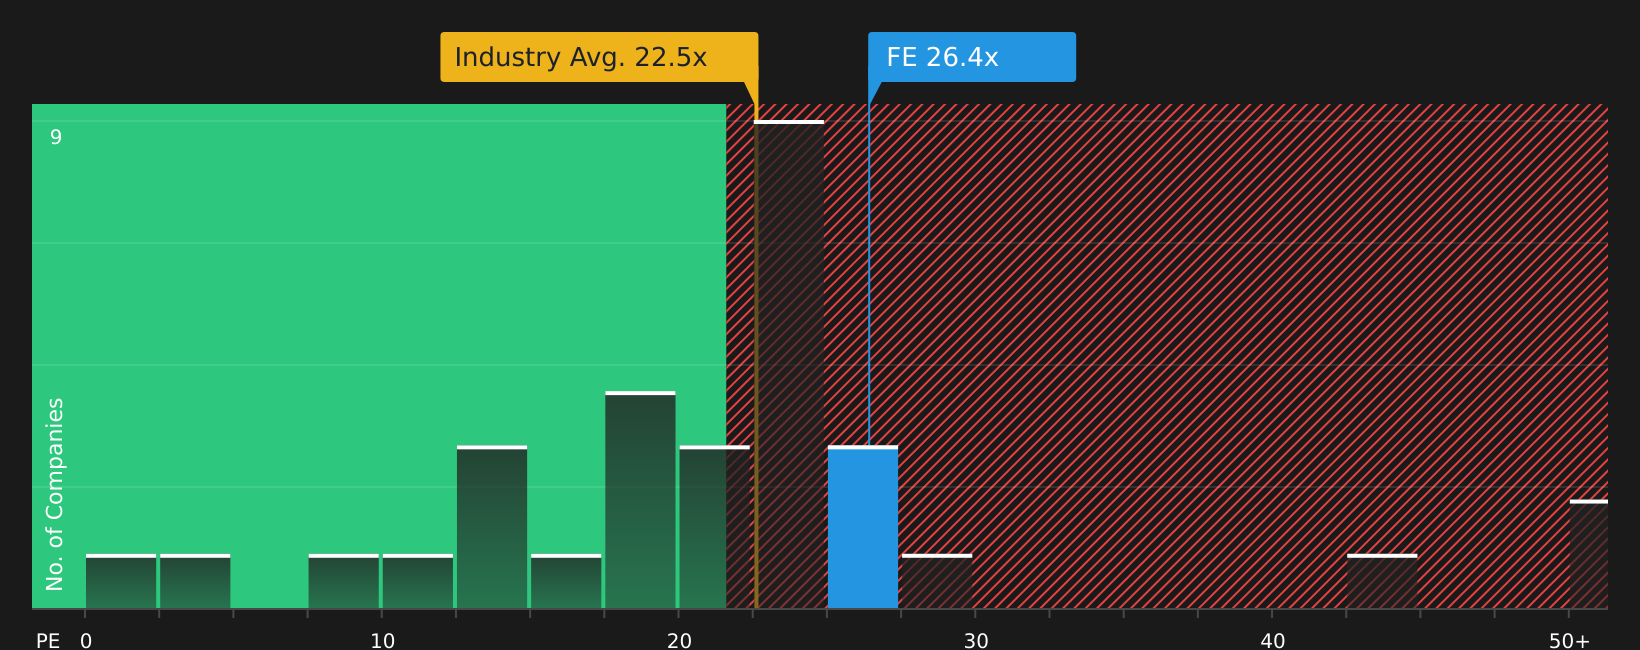Click the 'No. of Companies' axis title
1640x650 pixels.
tap(55, 494)
